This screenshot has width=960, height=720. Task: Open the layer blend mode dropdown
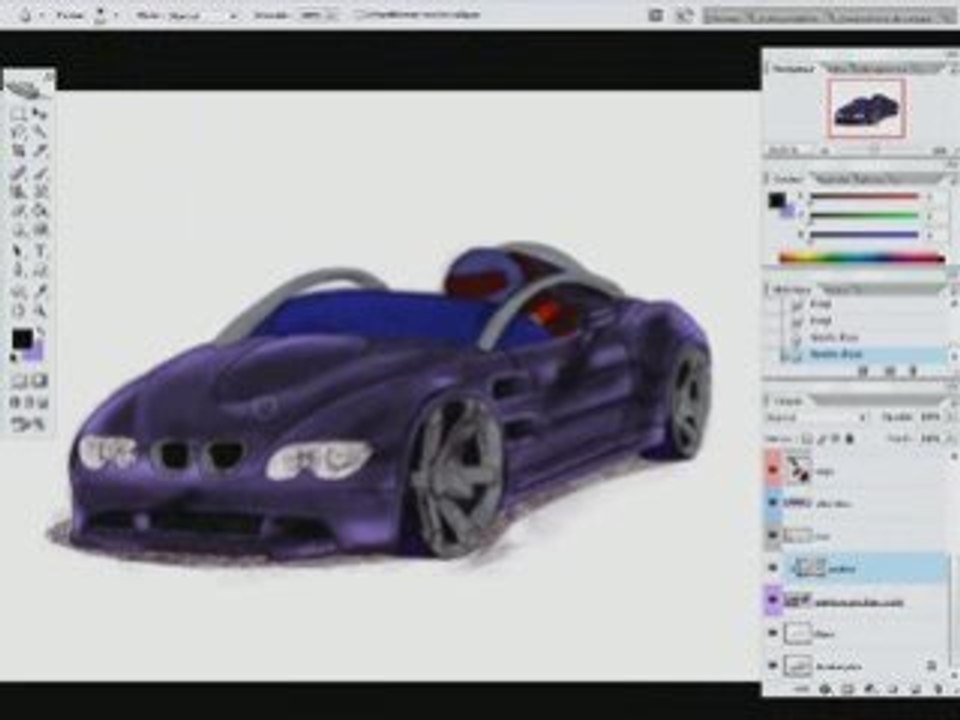pos(817,418)
